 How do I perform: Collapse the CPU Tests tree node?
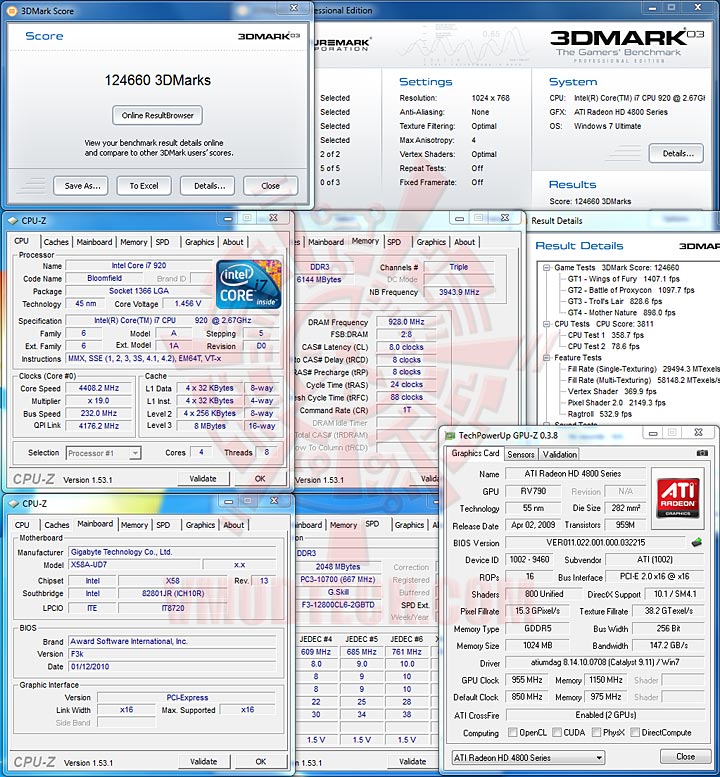(x=547, y=324)
